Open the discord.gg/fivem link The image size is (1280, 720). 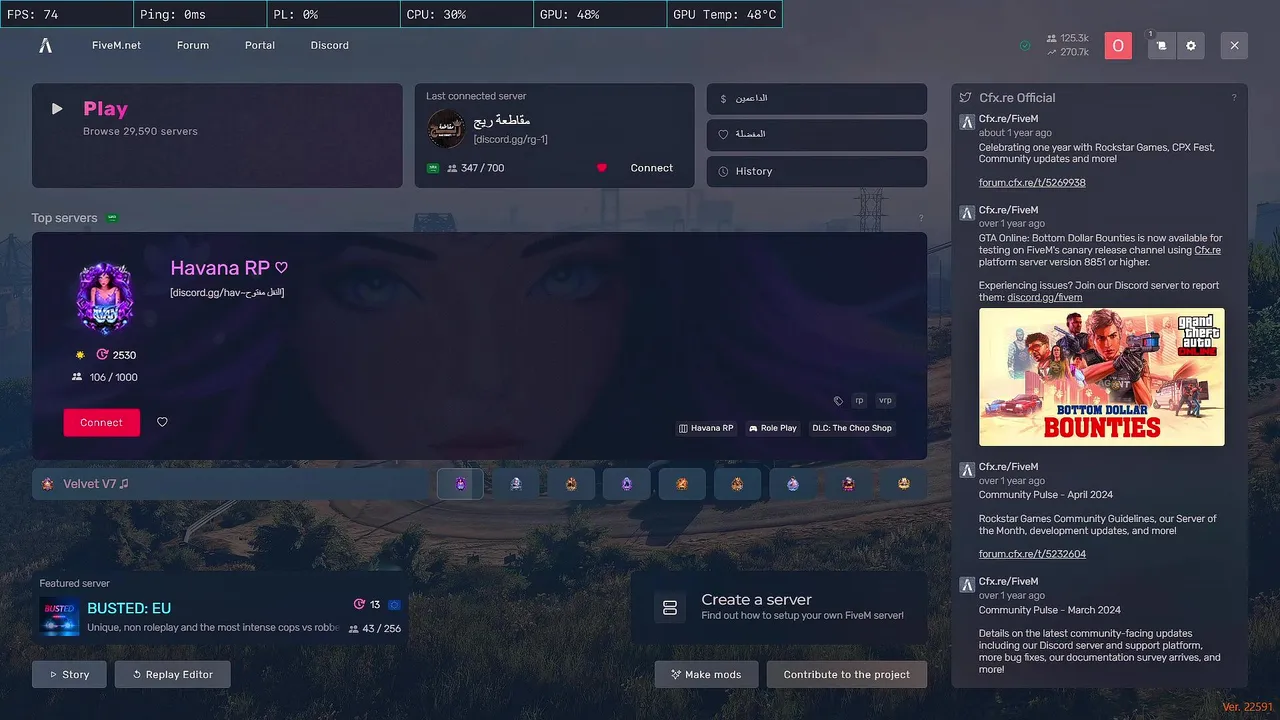1045,297
